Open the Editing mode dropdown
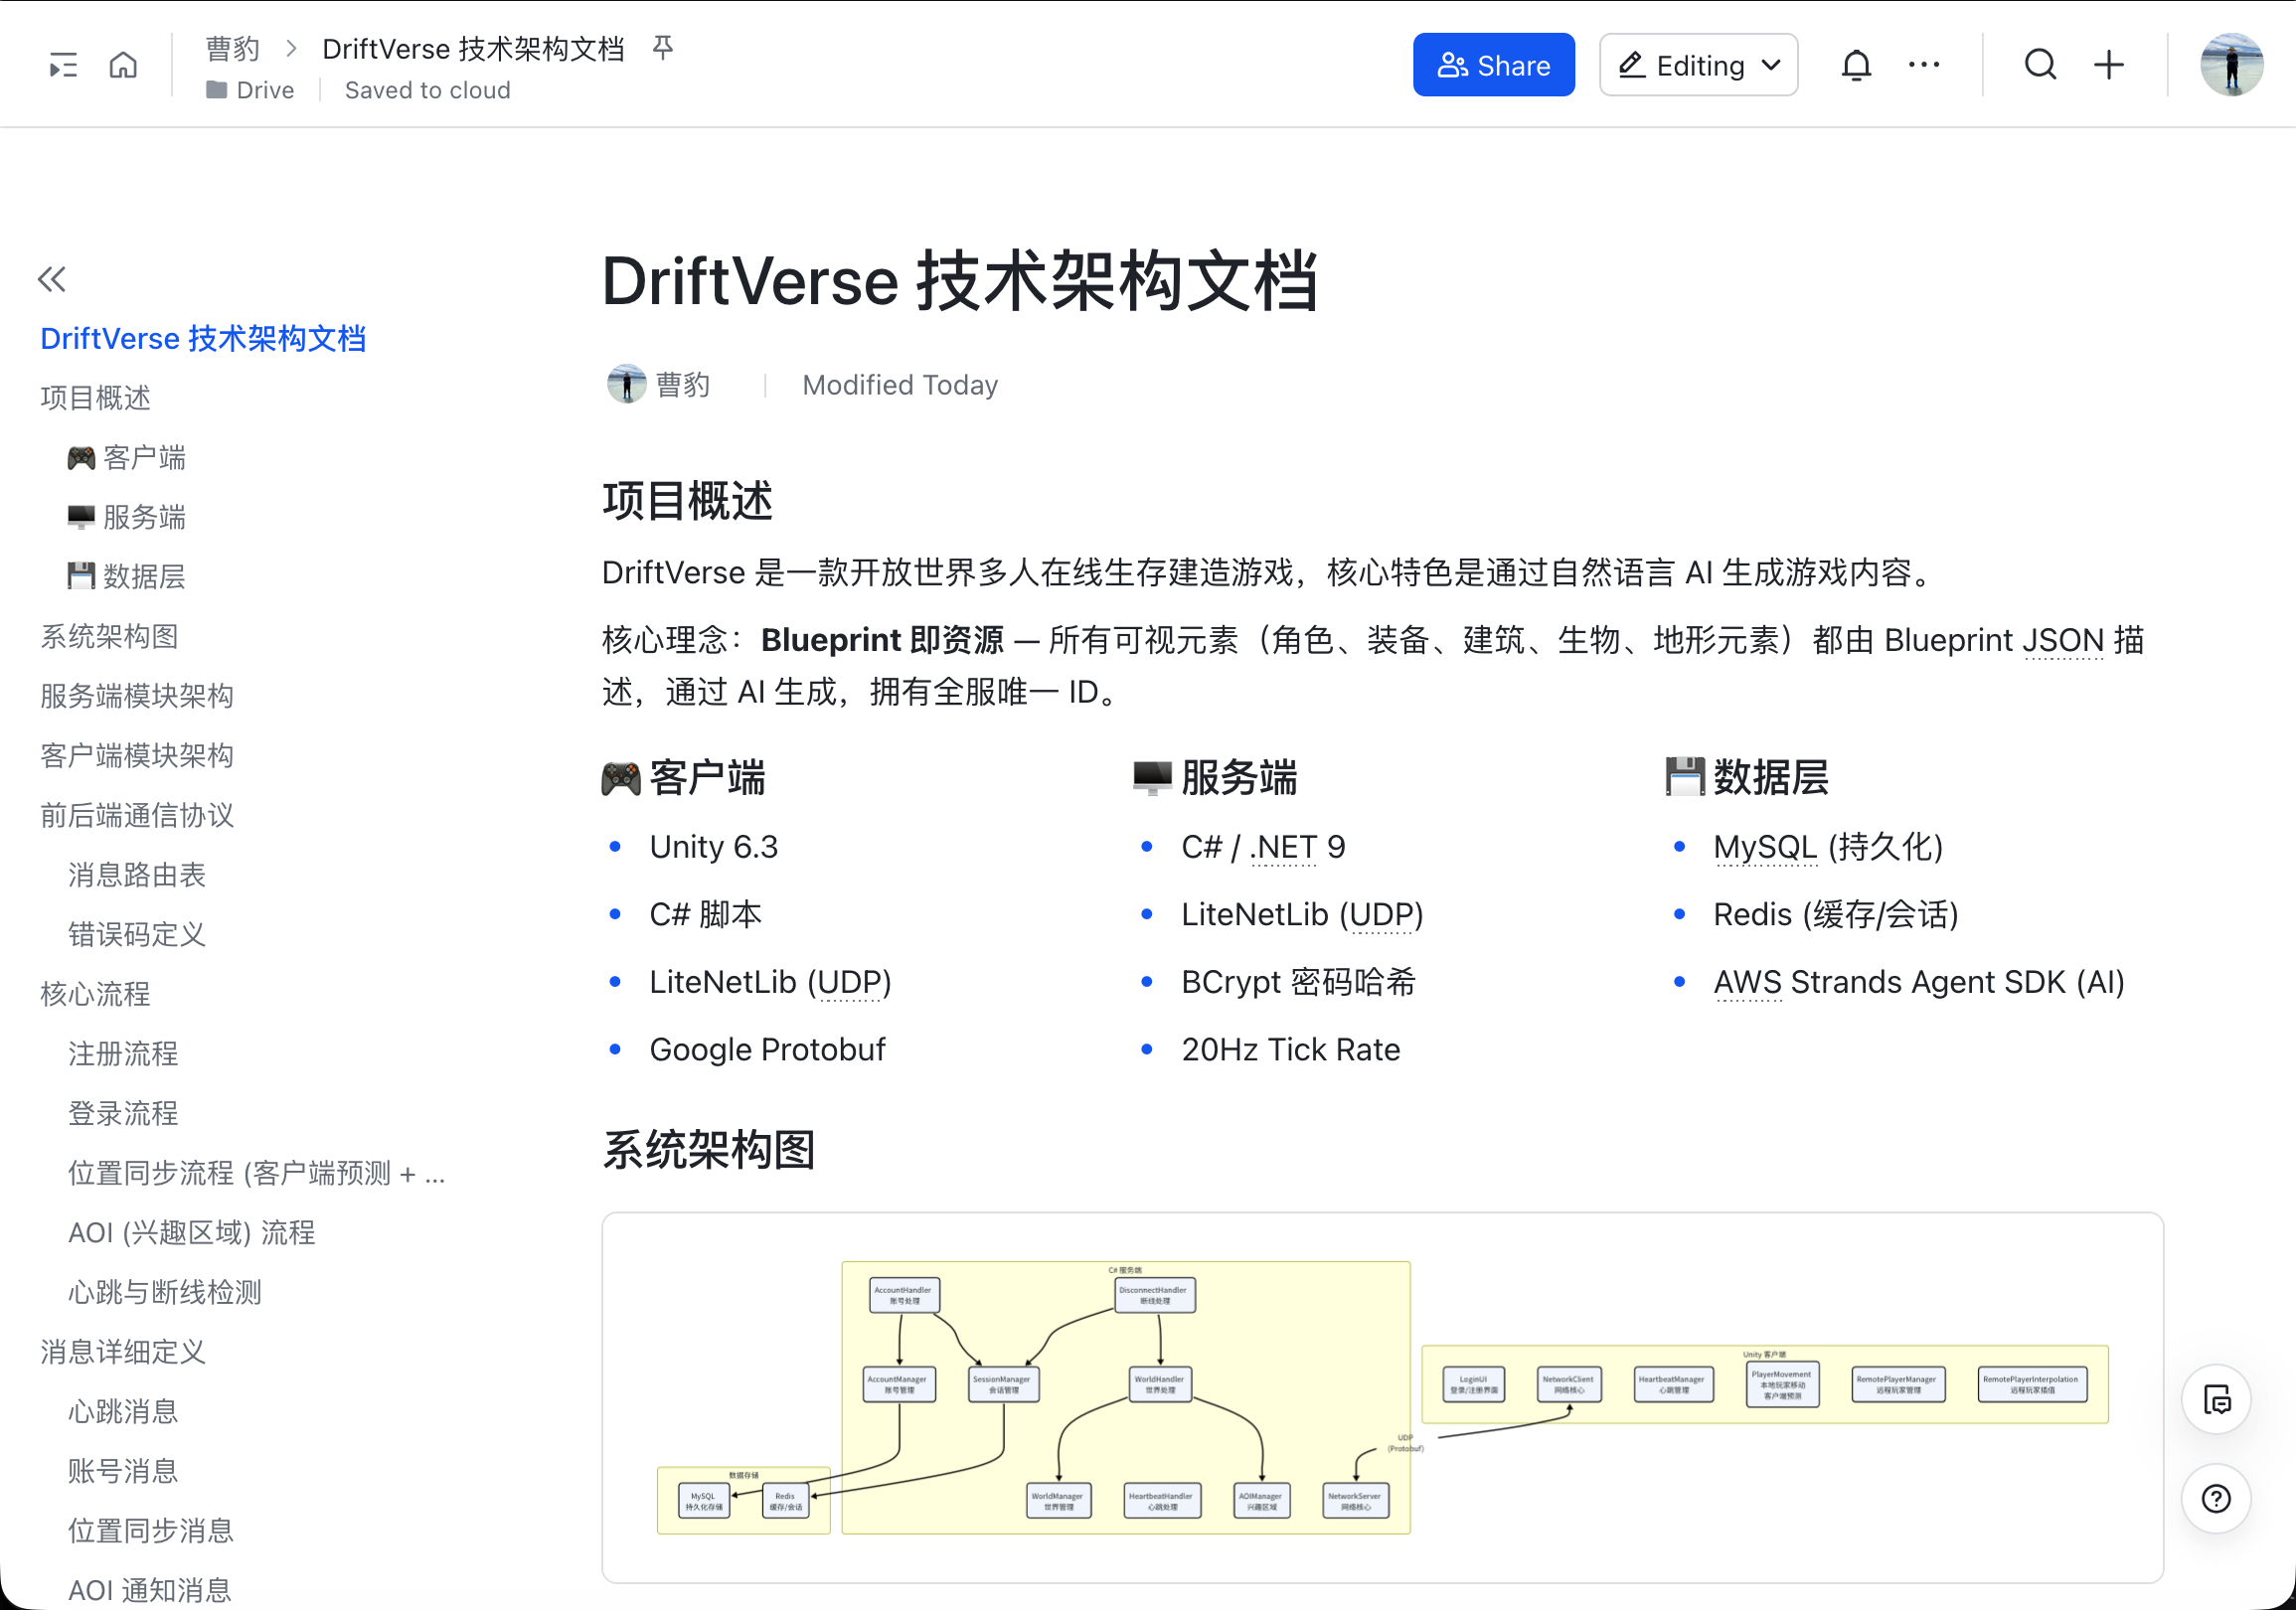 [1698, 64]
